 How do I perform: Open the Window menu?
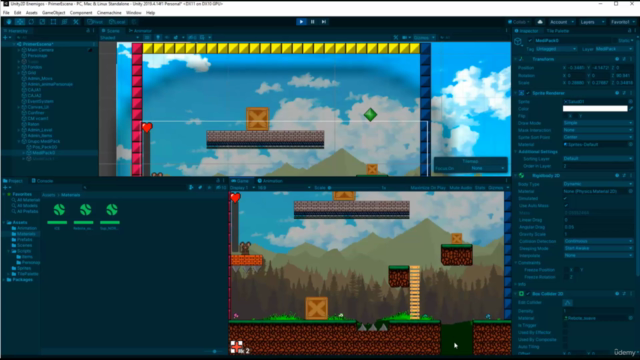point(133,13)
